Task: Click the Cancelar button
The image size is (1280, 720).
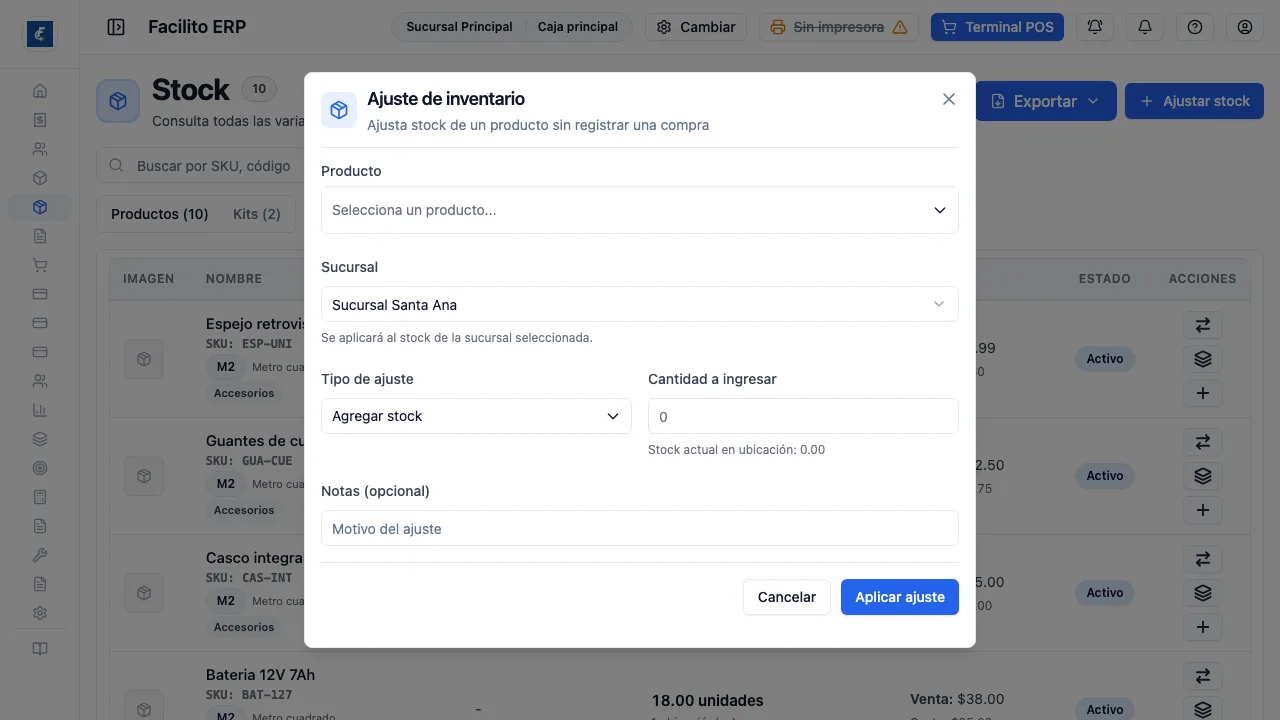Action: click(x=787, y=597)
